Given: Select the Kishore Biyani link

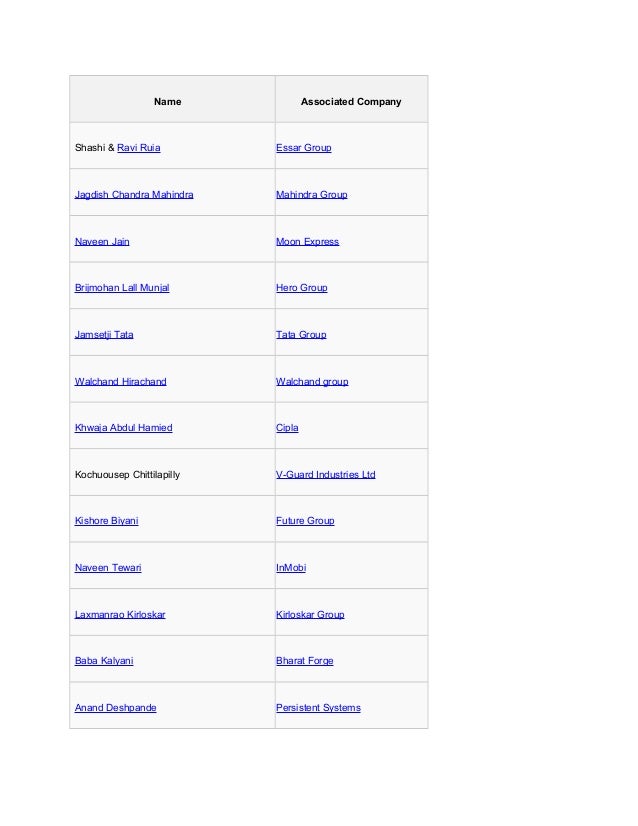Looking at the screenshot, I should [x=106, y=520].
